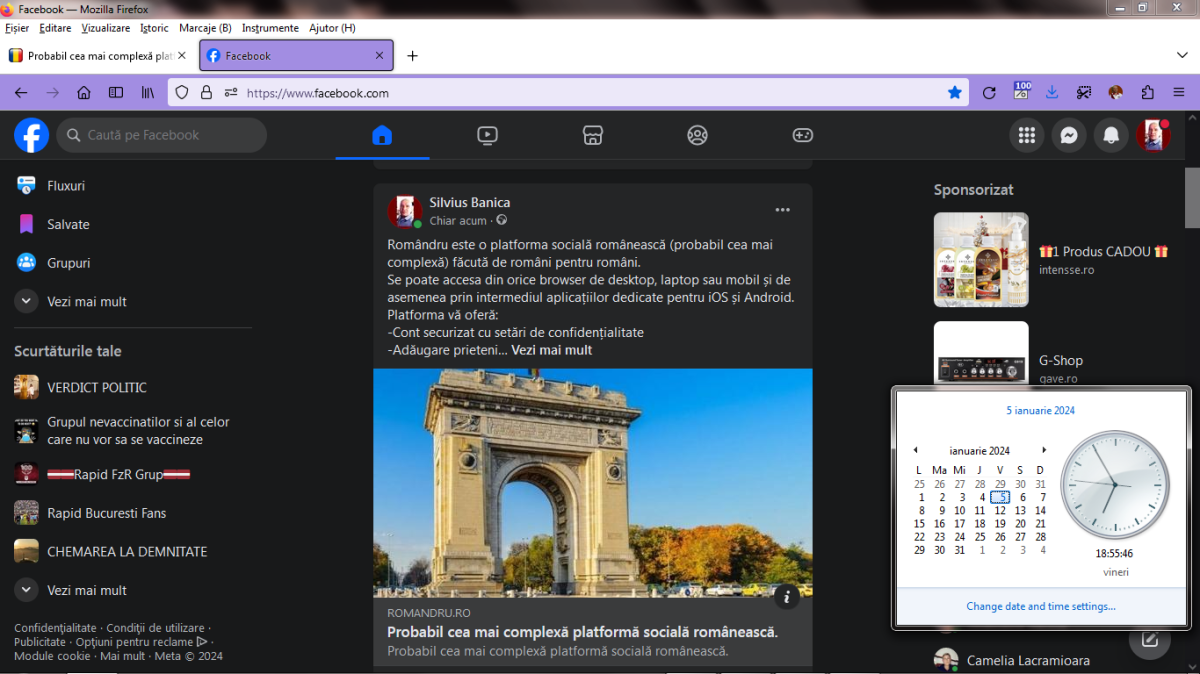This screenshot has height=674, width=1200.
Task: Open the Gaming controller icon
Action: click(803, 135)
